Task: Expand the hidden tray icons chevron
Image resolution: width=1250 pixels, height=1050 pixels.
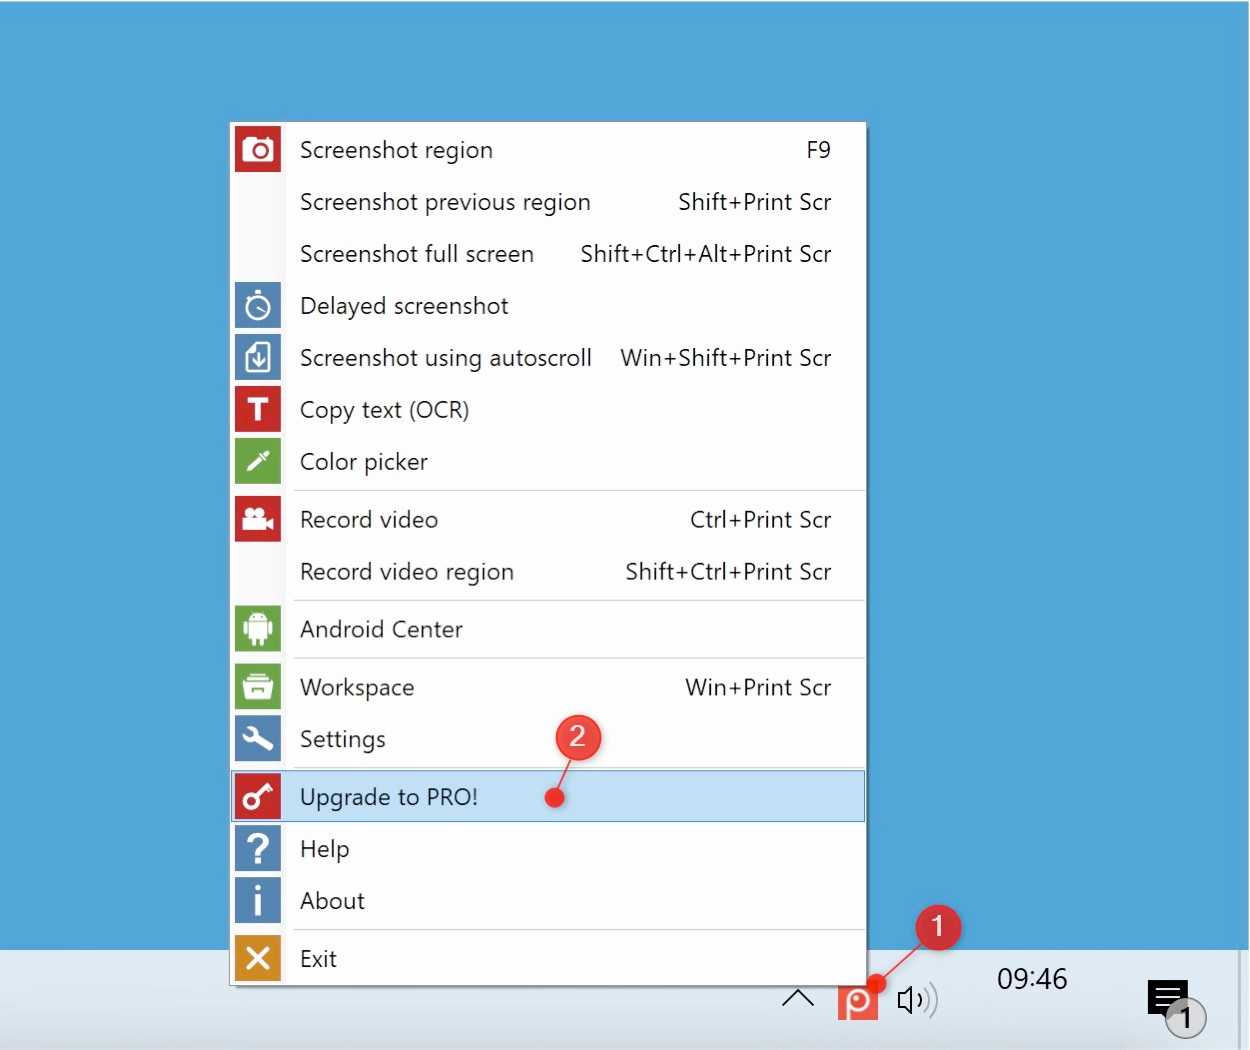Action: (x=798, y=998)
